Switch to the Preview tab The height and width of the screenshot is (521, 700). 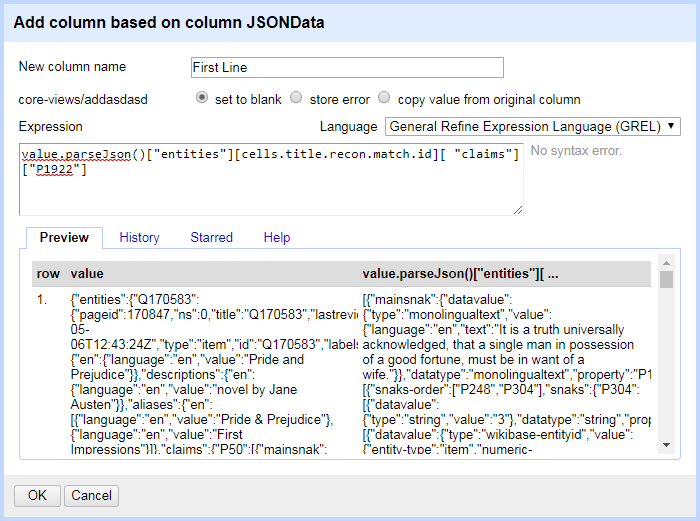pos(64,238)
